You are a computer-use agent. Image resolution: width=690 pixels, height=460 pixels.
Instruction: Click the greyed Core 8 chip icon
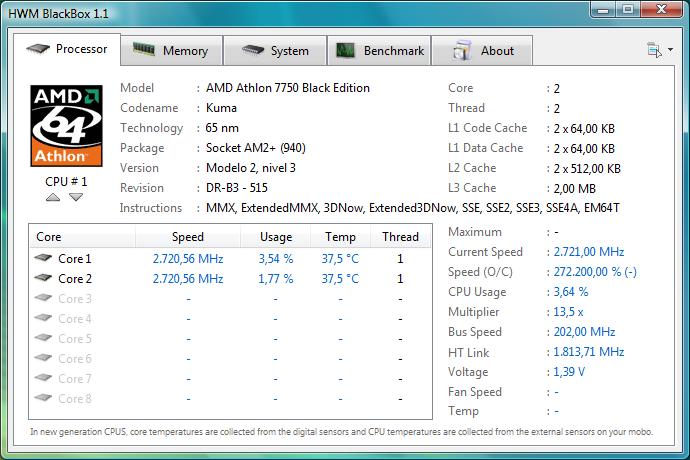click(x=44, y=398)
